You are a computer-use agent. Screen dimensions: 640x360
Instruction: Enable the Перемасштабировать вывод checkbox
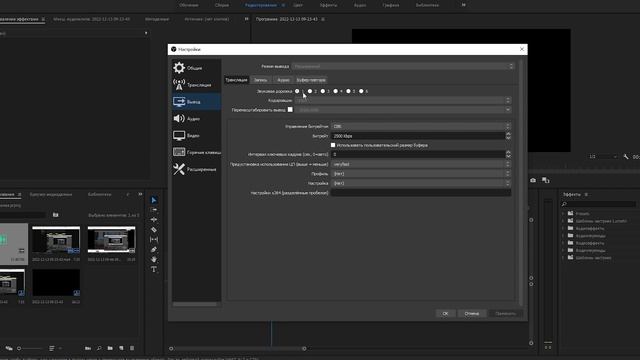click(290, 109)
